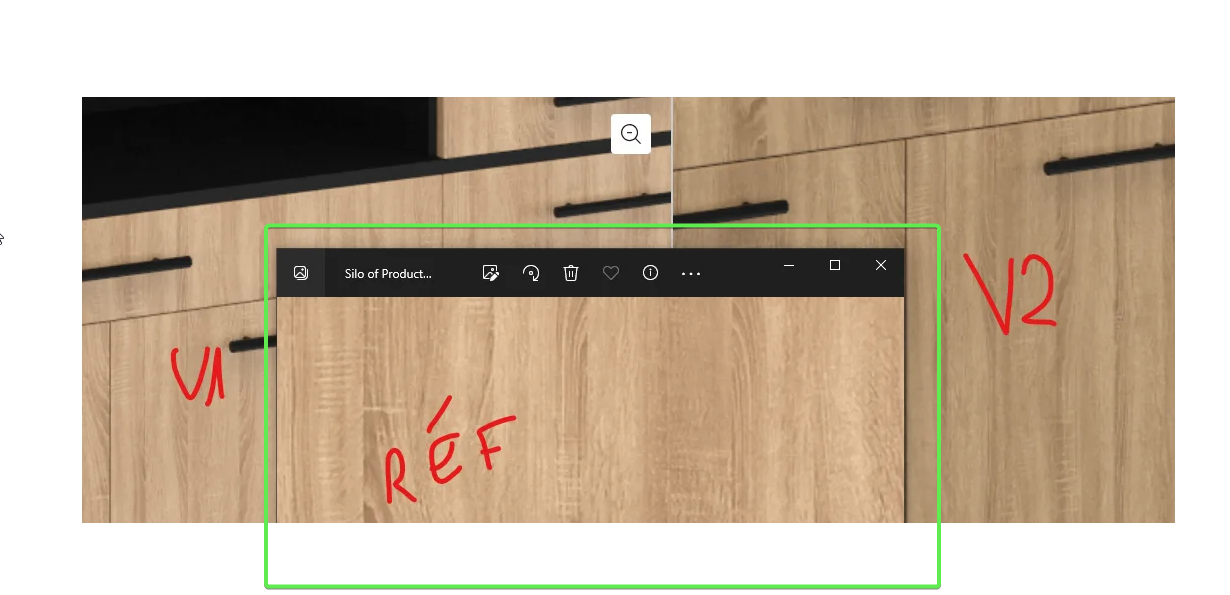Open the Edit image tool

click(490, 273)
